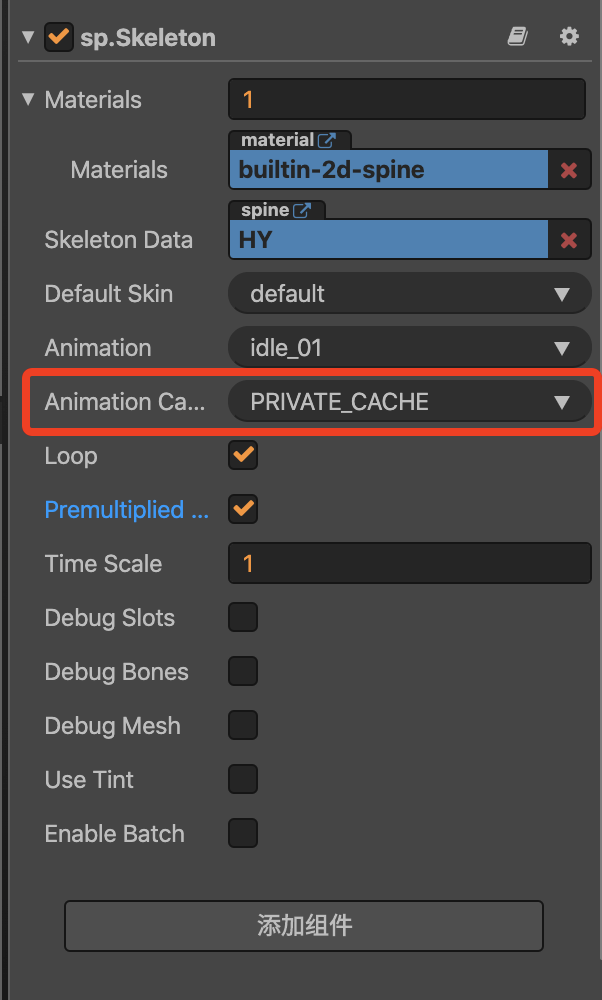Uncheck the Premultiplied Alpha option
Screen dimensions: 602x1000
click(x=243, y=510)
